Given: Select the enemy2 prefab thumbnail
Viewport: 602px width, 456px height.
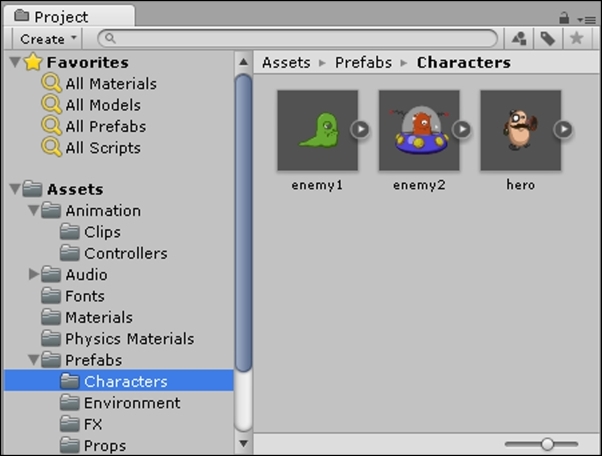Looking at the screenshot, I should 419,131.
